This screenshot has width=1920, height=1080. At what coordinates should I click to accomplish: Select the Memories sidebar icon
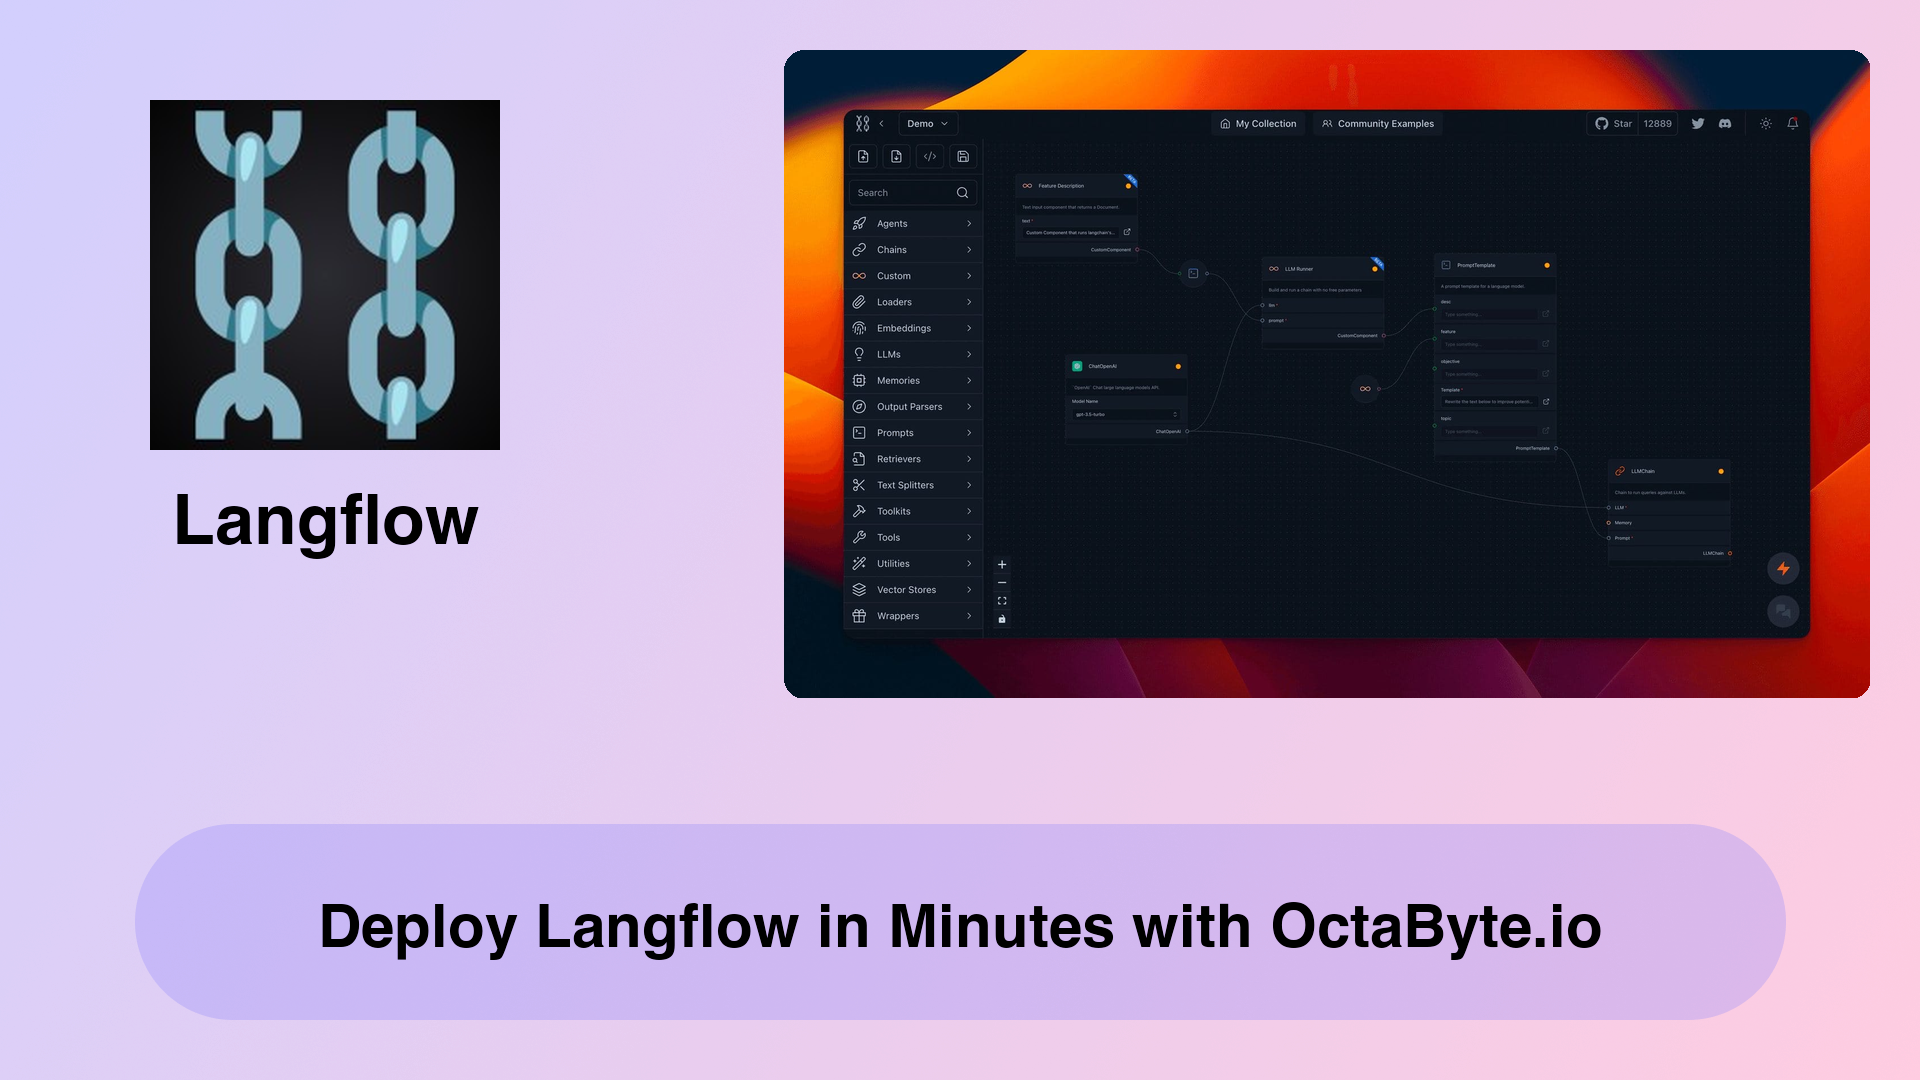(860, 380)
